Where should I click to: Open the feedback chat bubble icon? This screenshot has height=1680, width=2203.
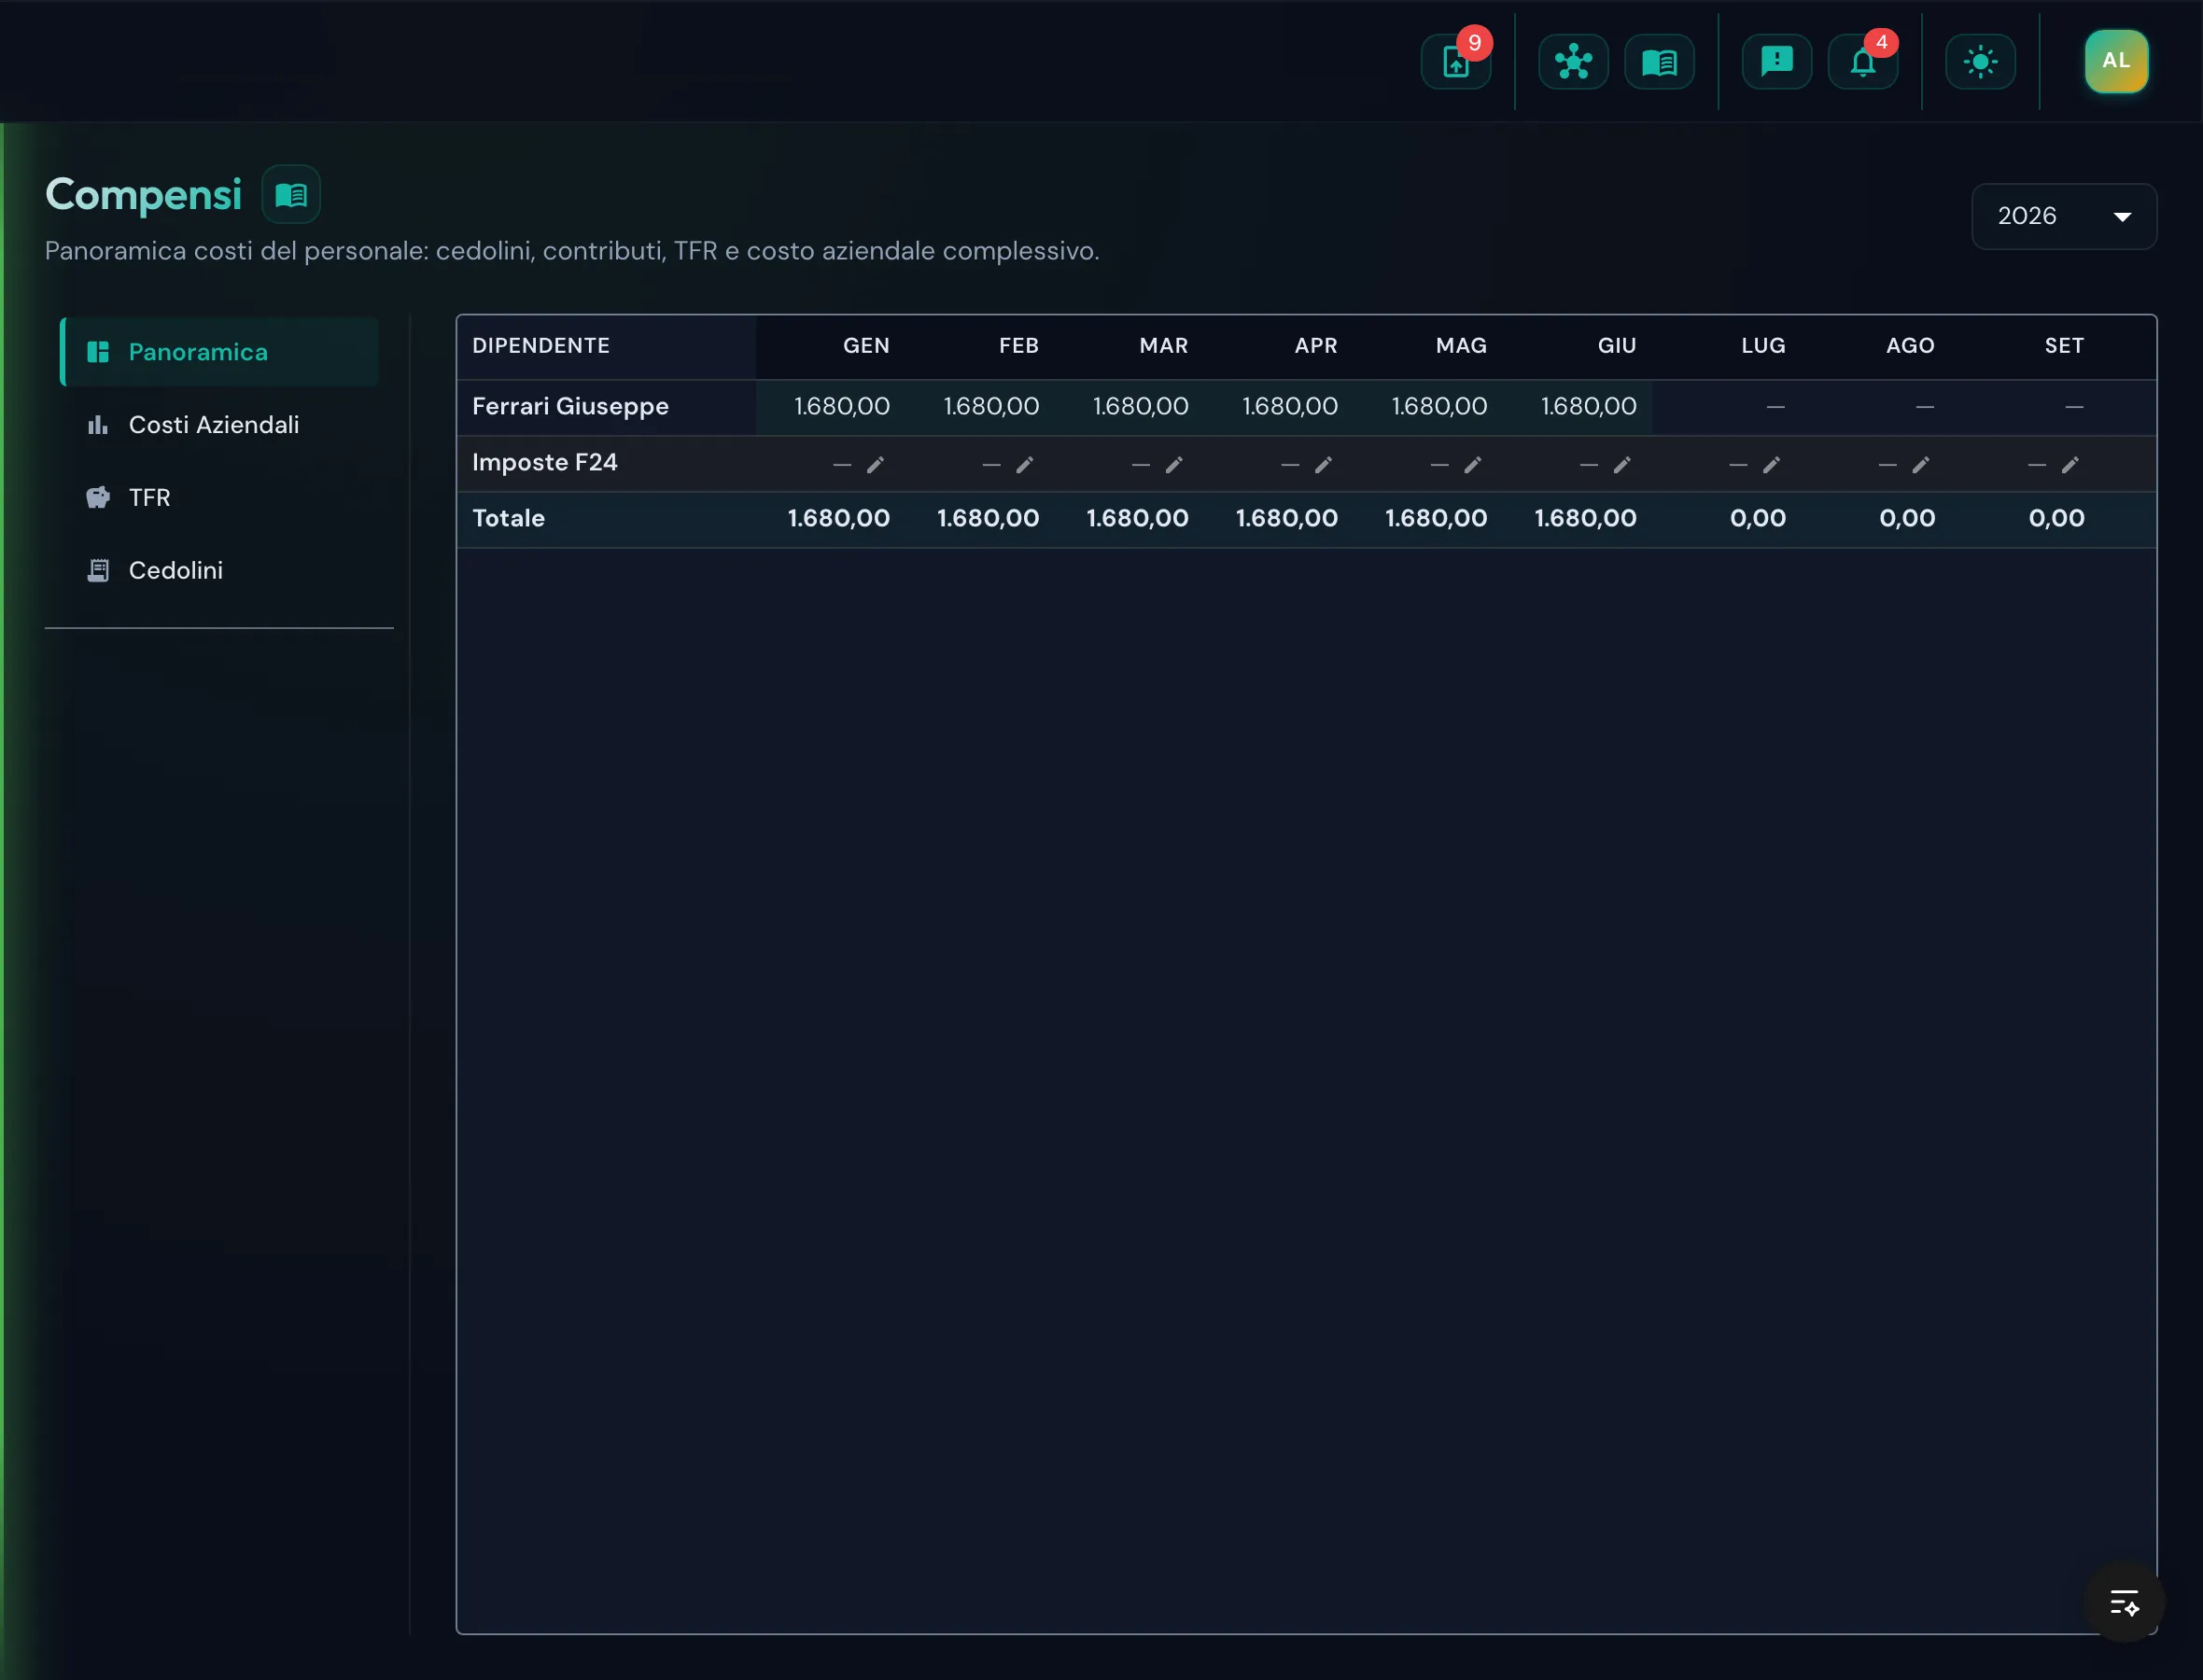click(x=1776, y=62)
